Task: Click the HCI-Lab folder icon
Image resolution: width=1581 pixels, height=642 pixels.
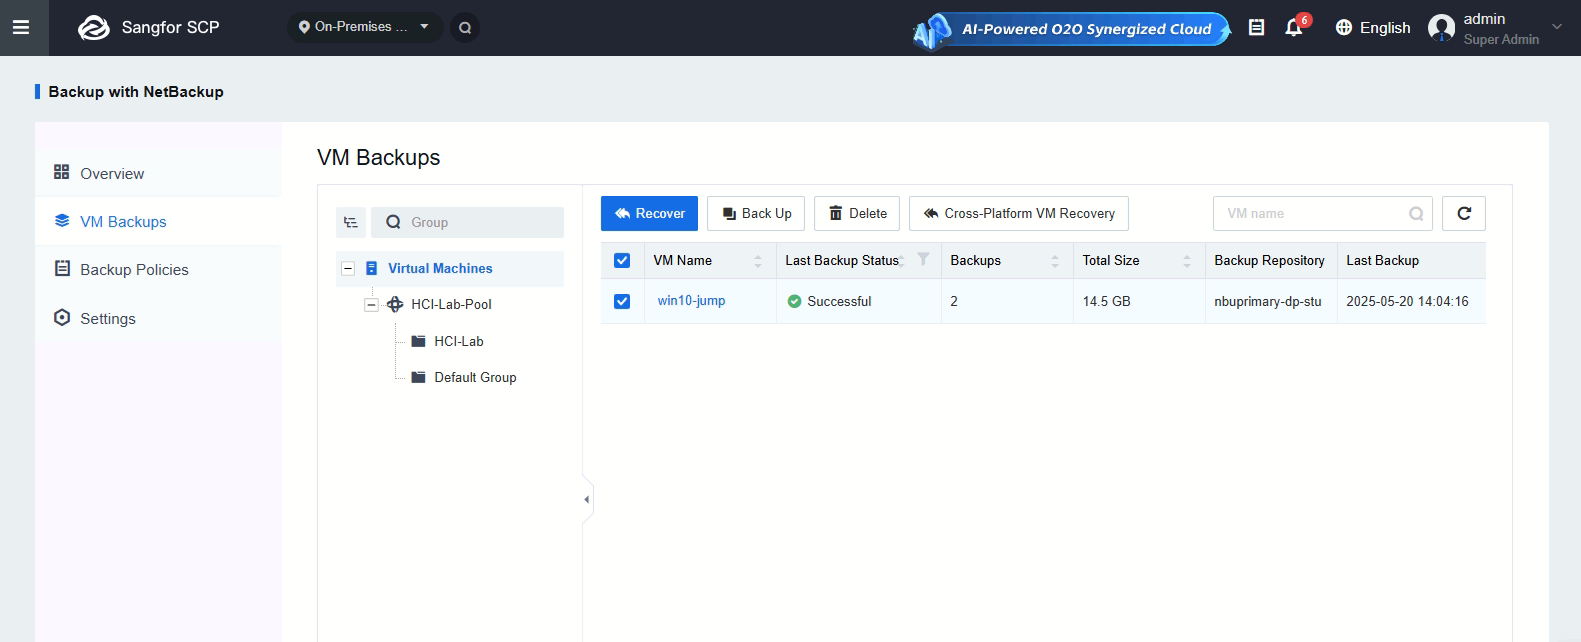Action: 419,341
